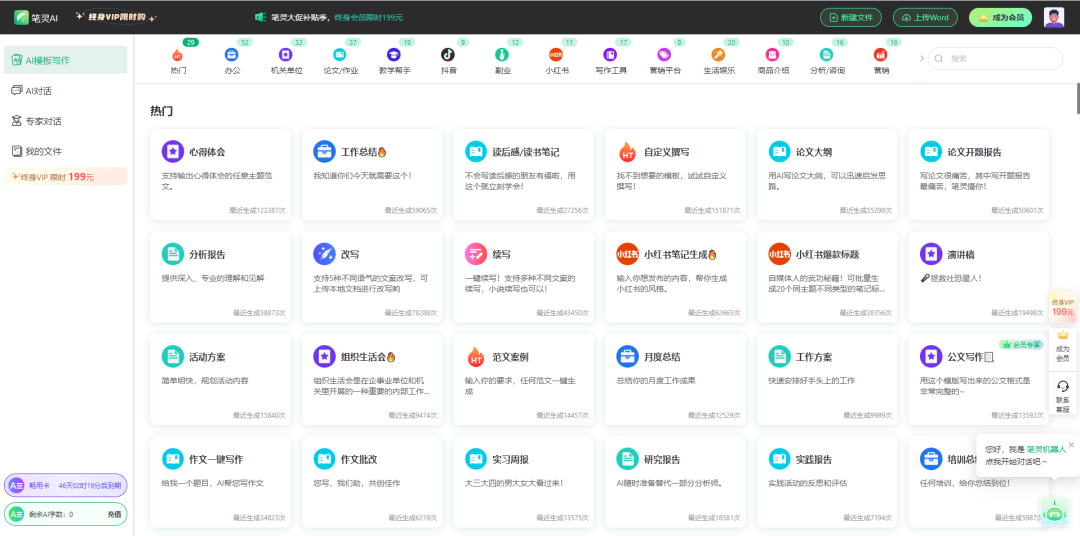Open the 分析/咨询 category icon
The height and width of the screenshot is (536, 1080).
(x=826, y=54)
